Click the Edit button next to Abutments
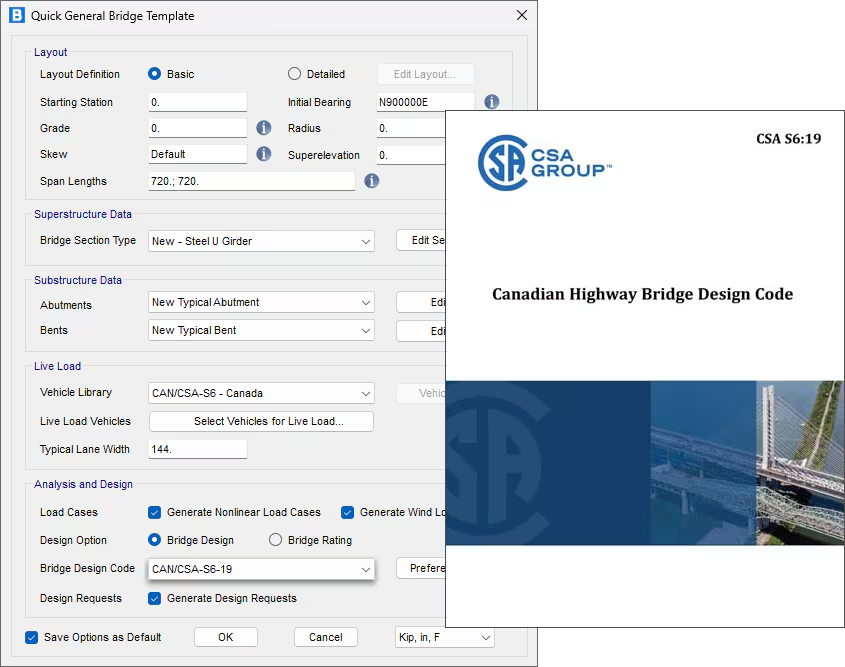Image resolution: width=845 pixels, height=667 pixels. [421, 302]
